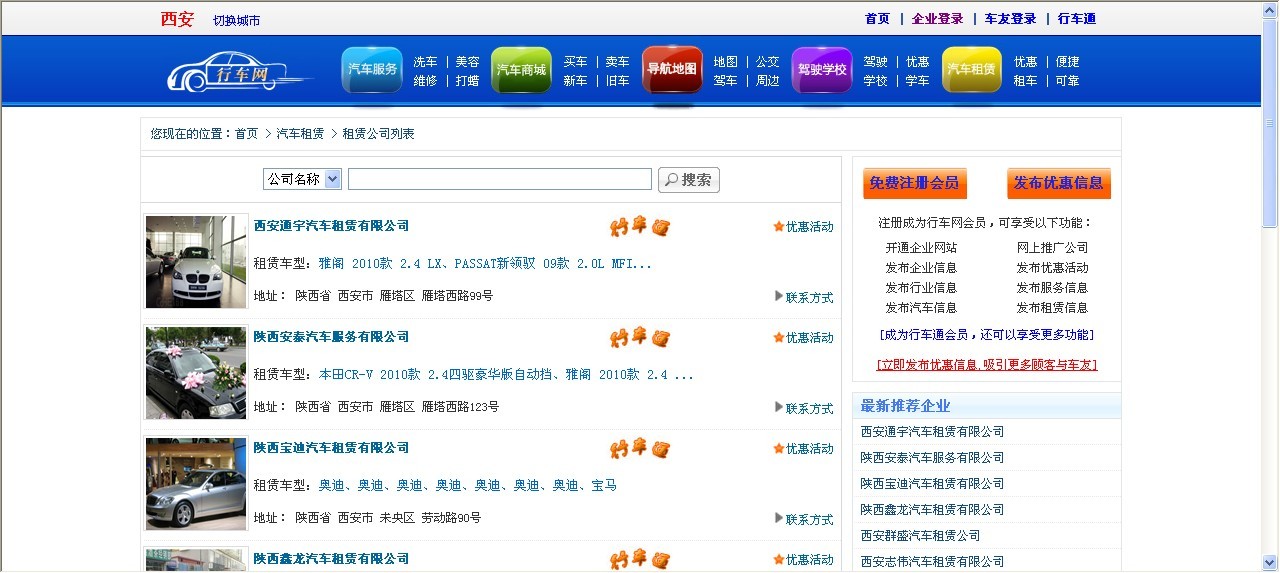Open the wedding car thumbnail of 陕西安泰
1280x573 pixels.
(x=196, y=373)
